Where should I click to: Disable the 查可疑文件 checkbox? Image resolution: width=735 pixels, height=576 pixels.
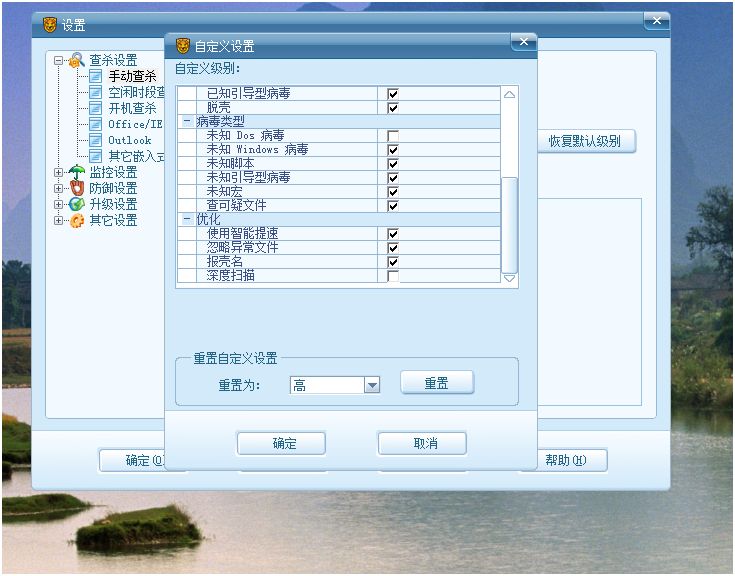[x=393, y=206]
